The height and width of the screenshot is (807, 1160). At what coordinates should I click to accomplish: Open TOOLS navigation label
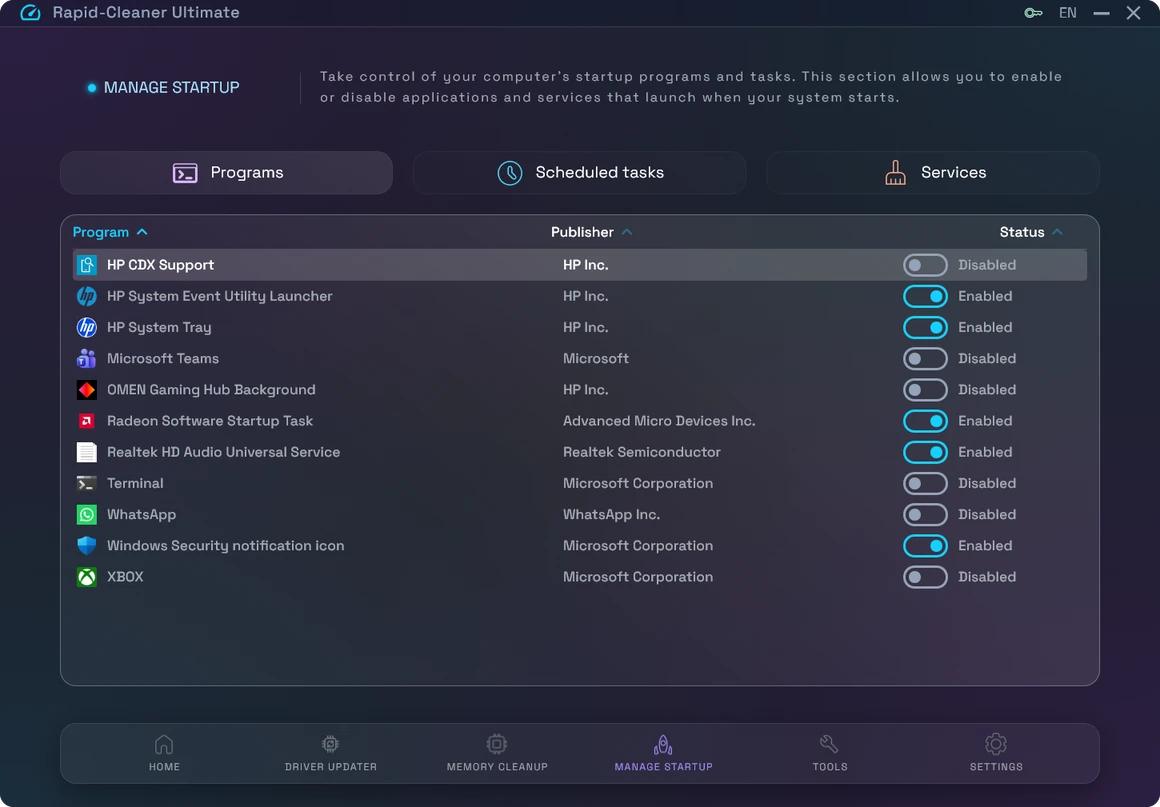(830, 767)
